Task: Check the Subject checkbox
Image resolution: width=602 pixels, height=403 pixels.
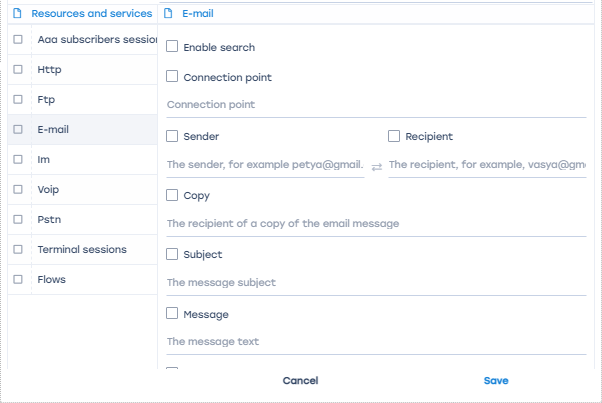Action: 173,254
